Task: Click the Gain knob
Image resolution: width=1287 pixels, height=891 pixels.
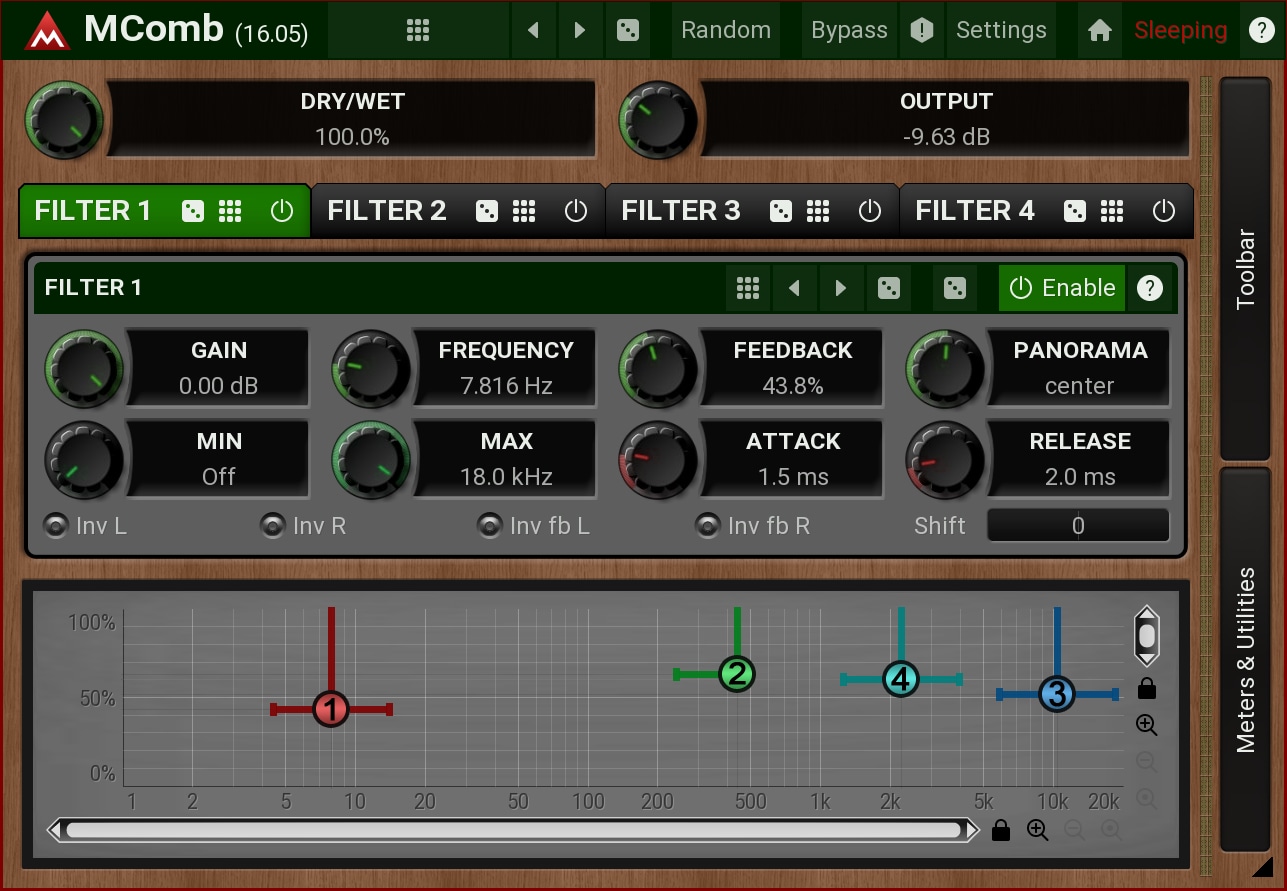Action: coord(84,369)
